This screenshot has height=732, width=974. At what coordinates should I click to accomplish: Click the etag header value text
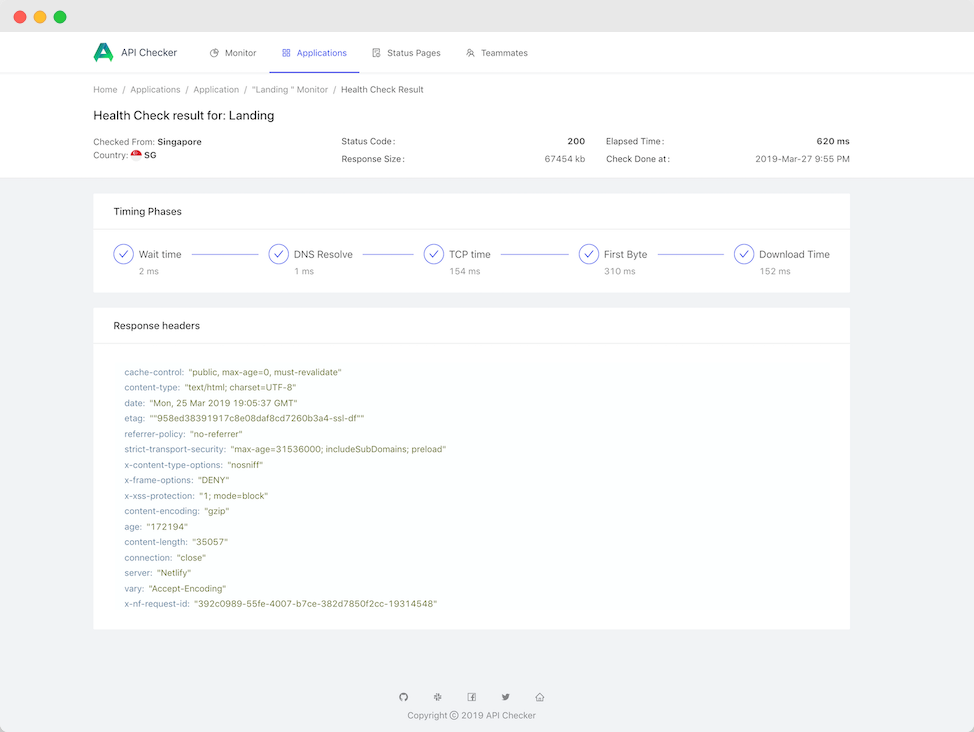257,418
